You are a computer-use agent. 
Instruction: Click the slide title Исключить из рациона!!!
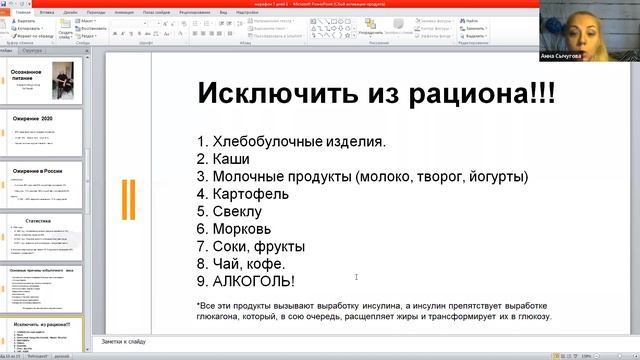coord(376,93)
